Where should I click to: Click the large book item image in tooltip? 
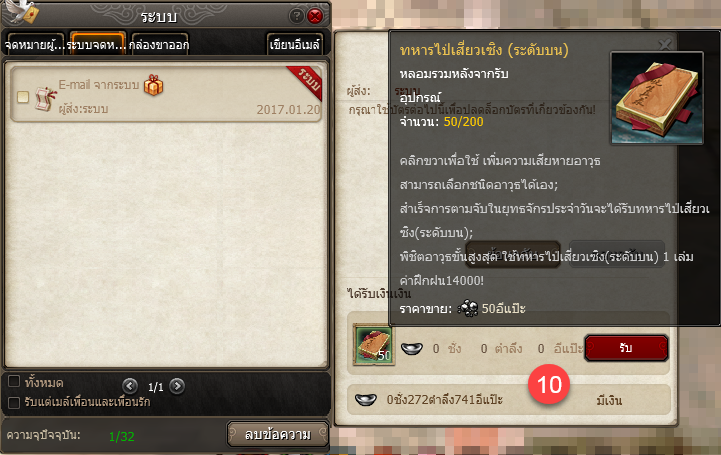(x=657, y=98)
